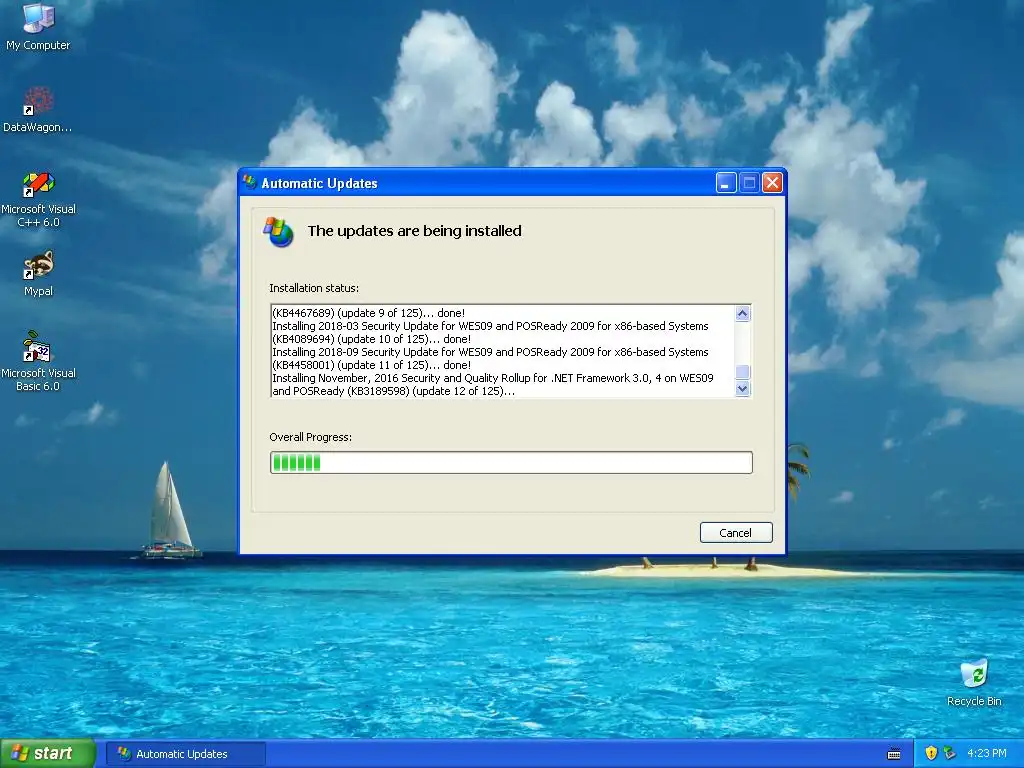Screen dimensions: 1024x768
Task: Select the Mypal browser shortcut
Action: 38,274
